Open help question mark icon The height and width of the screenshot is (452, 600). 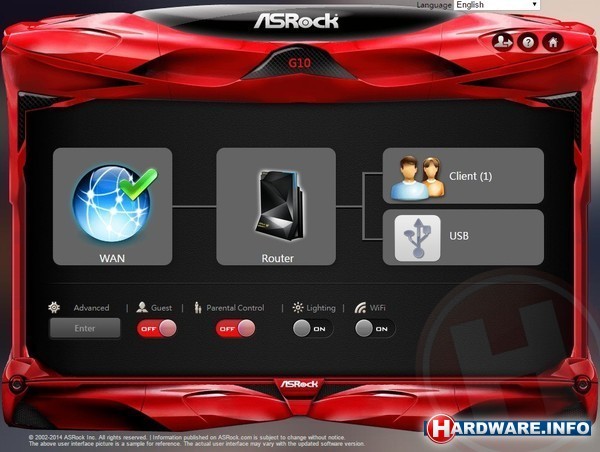coord(528,42)
